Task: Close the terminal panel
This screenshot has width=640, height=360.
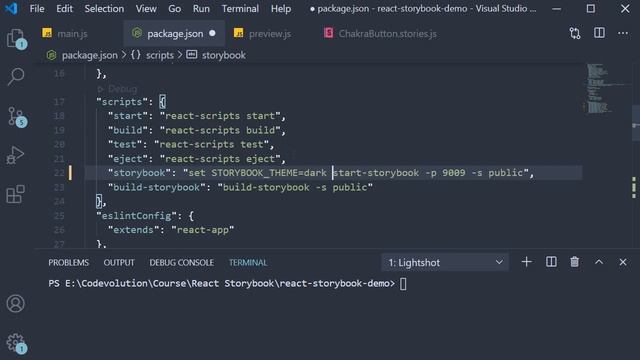Action: 622,262
